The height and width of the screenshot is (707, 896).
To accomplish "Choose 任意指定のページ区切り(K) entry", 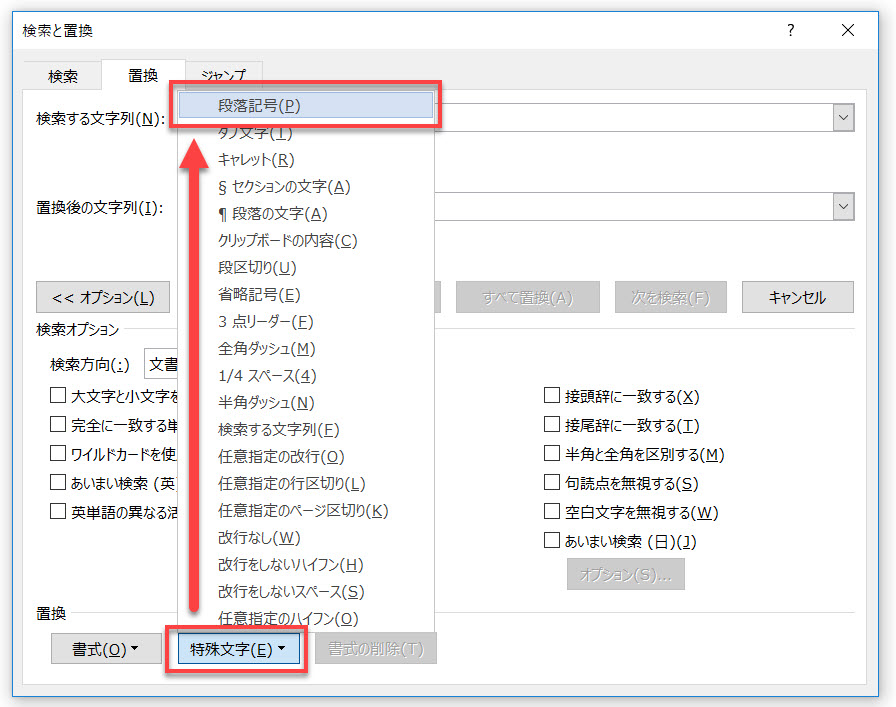I will [303, 510].
